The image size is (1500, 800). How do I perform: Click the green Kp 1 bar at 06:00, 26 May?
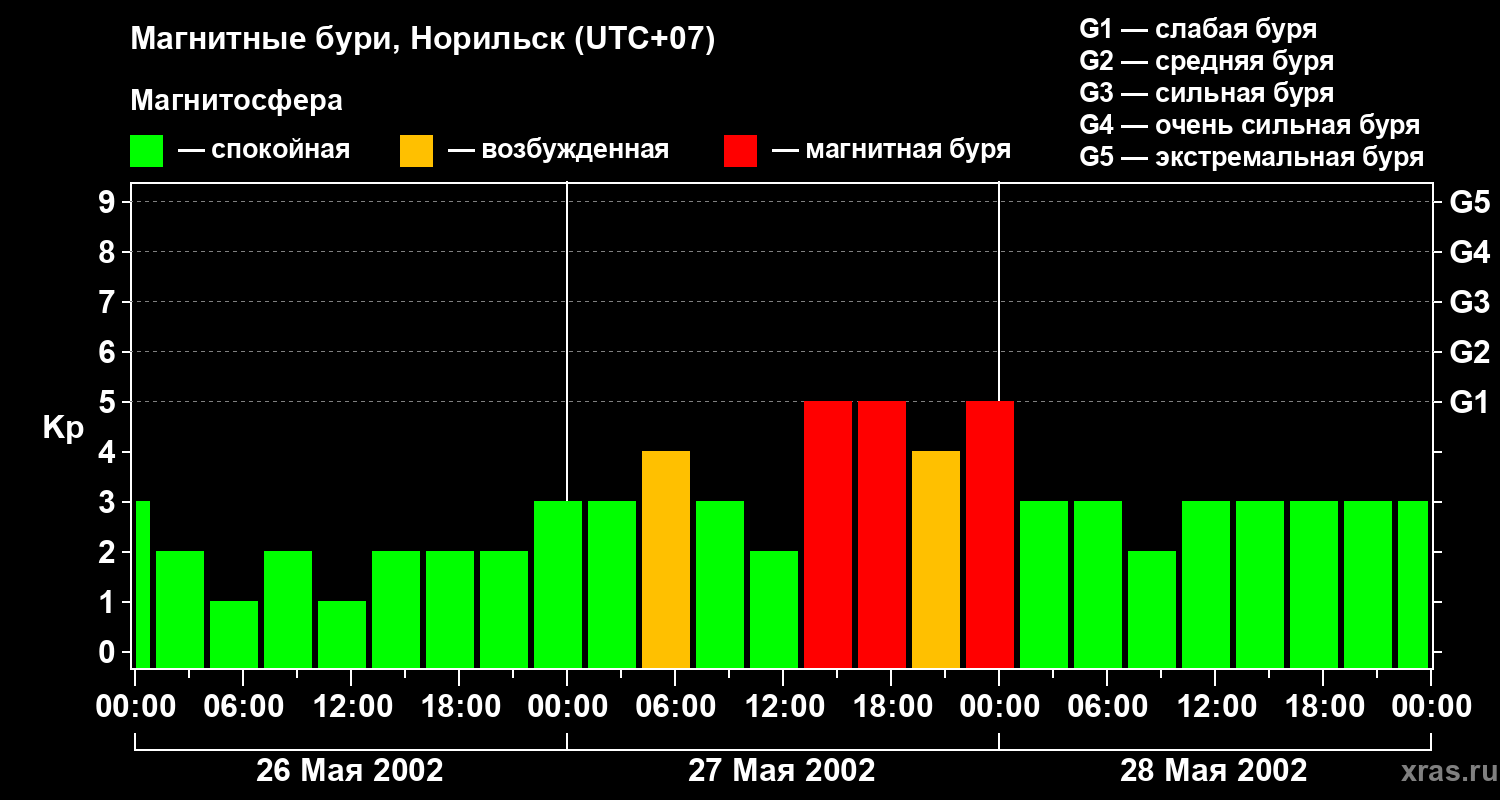click(x=234, y=634)
